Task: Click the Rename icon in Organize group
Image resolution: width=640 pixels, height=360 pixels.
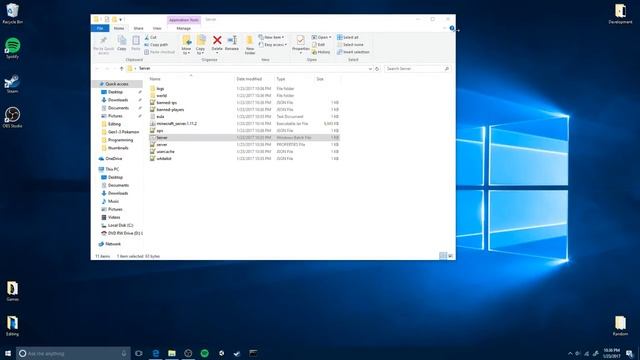Action: pyautogui.click(x=232, y=40)
